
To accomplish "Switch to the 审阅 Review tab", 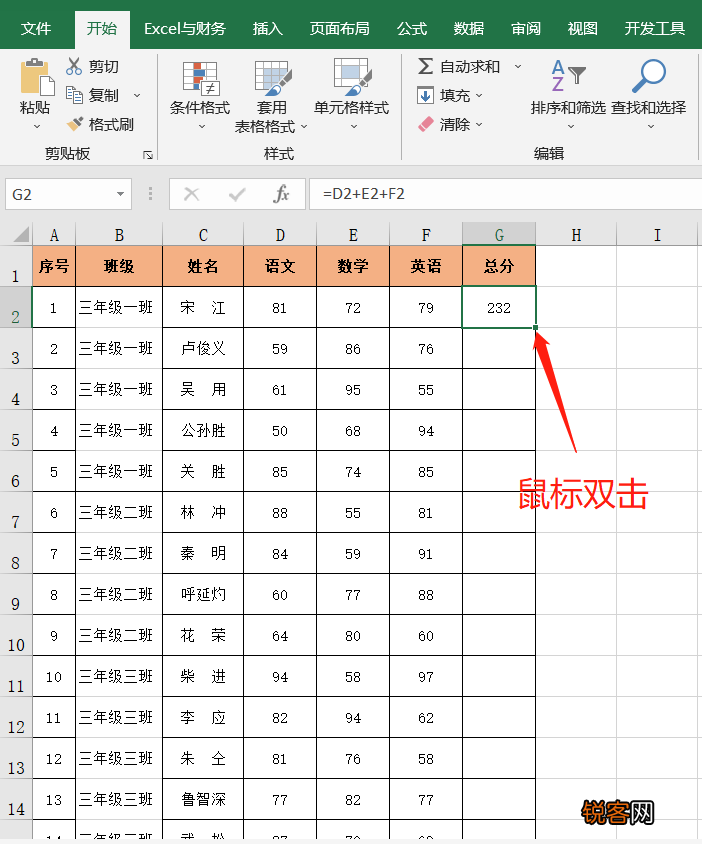I will tap(525, 29).
